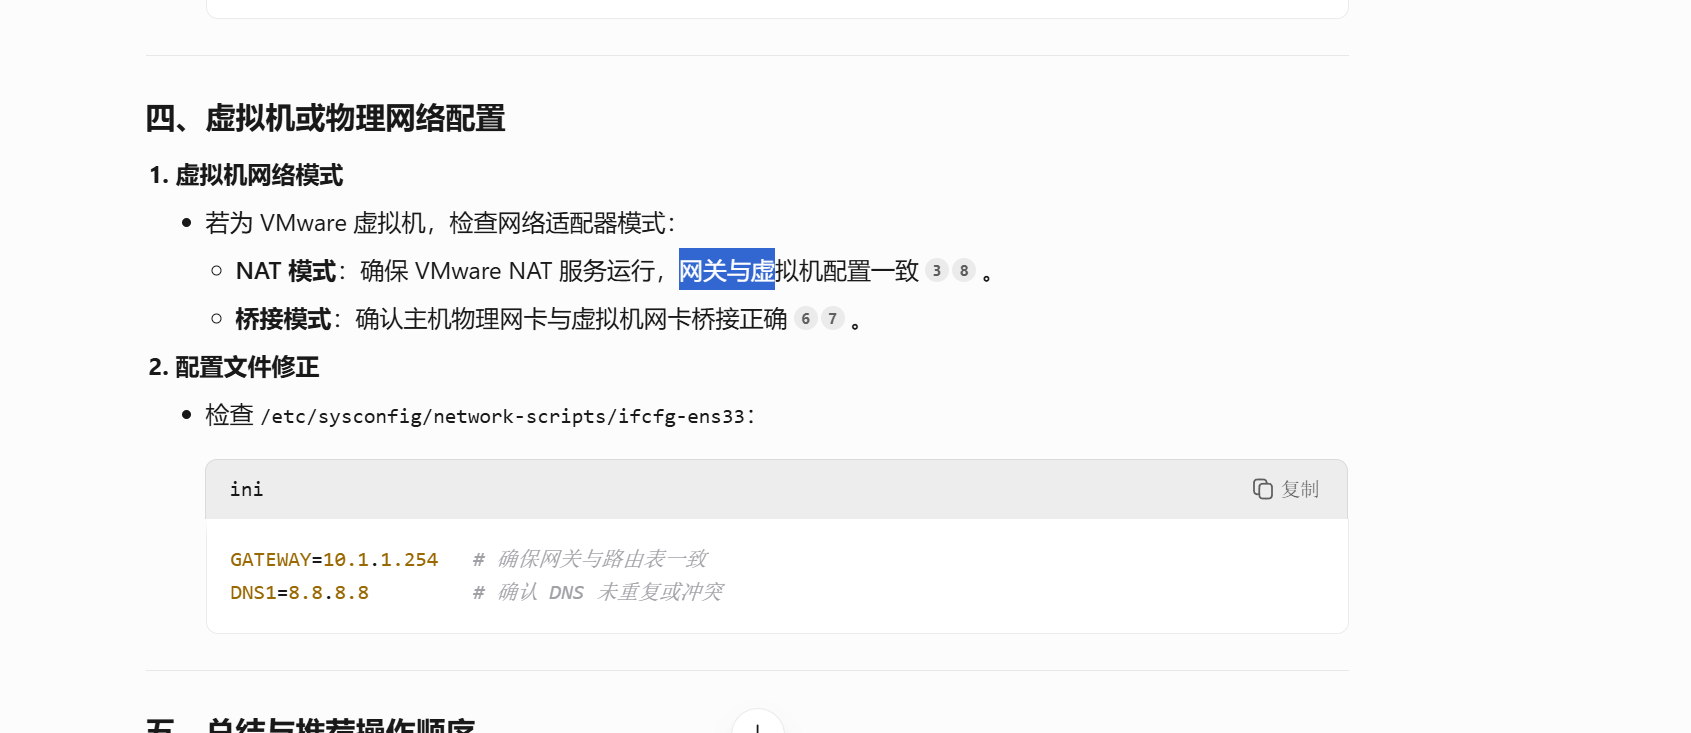
Task: Click the heading 四、虚拟机或物理网络配置
Action: (x=325, y=119)
